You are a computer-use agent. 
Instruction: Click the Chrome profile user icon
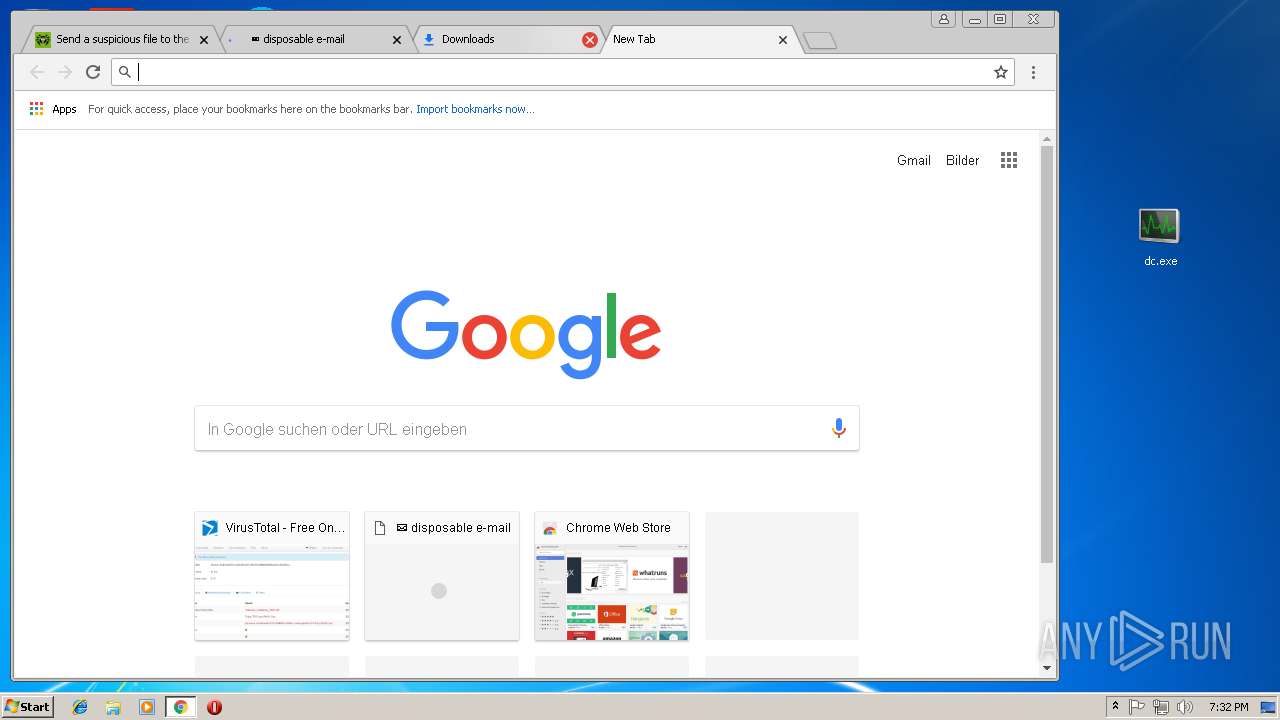943,19
